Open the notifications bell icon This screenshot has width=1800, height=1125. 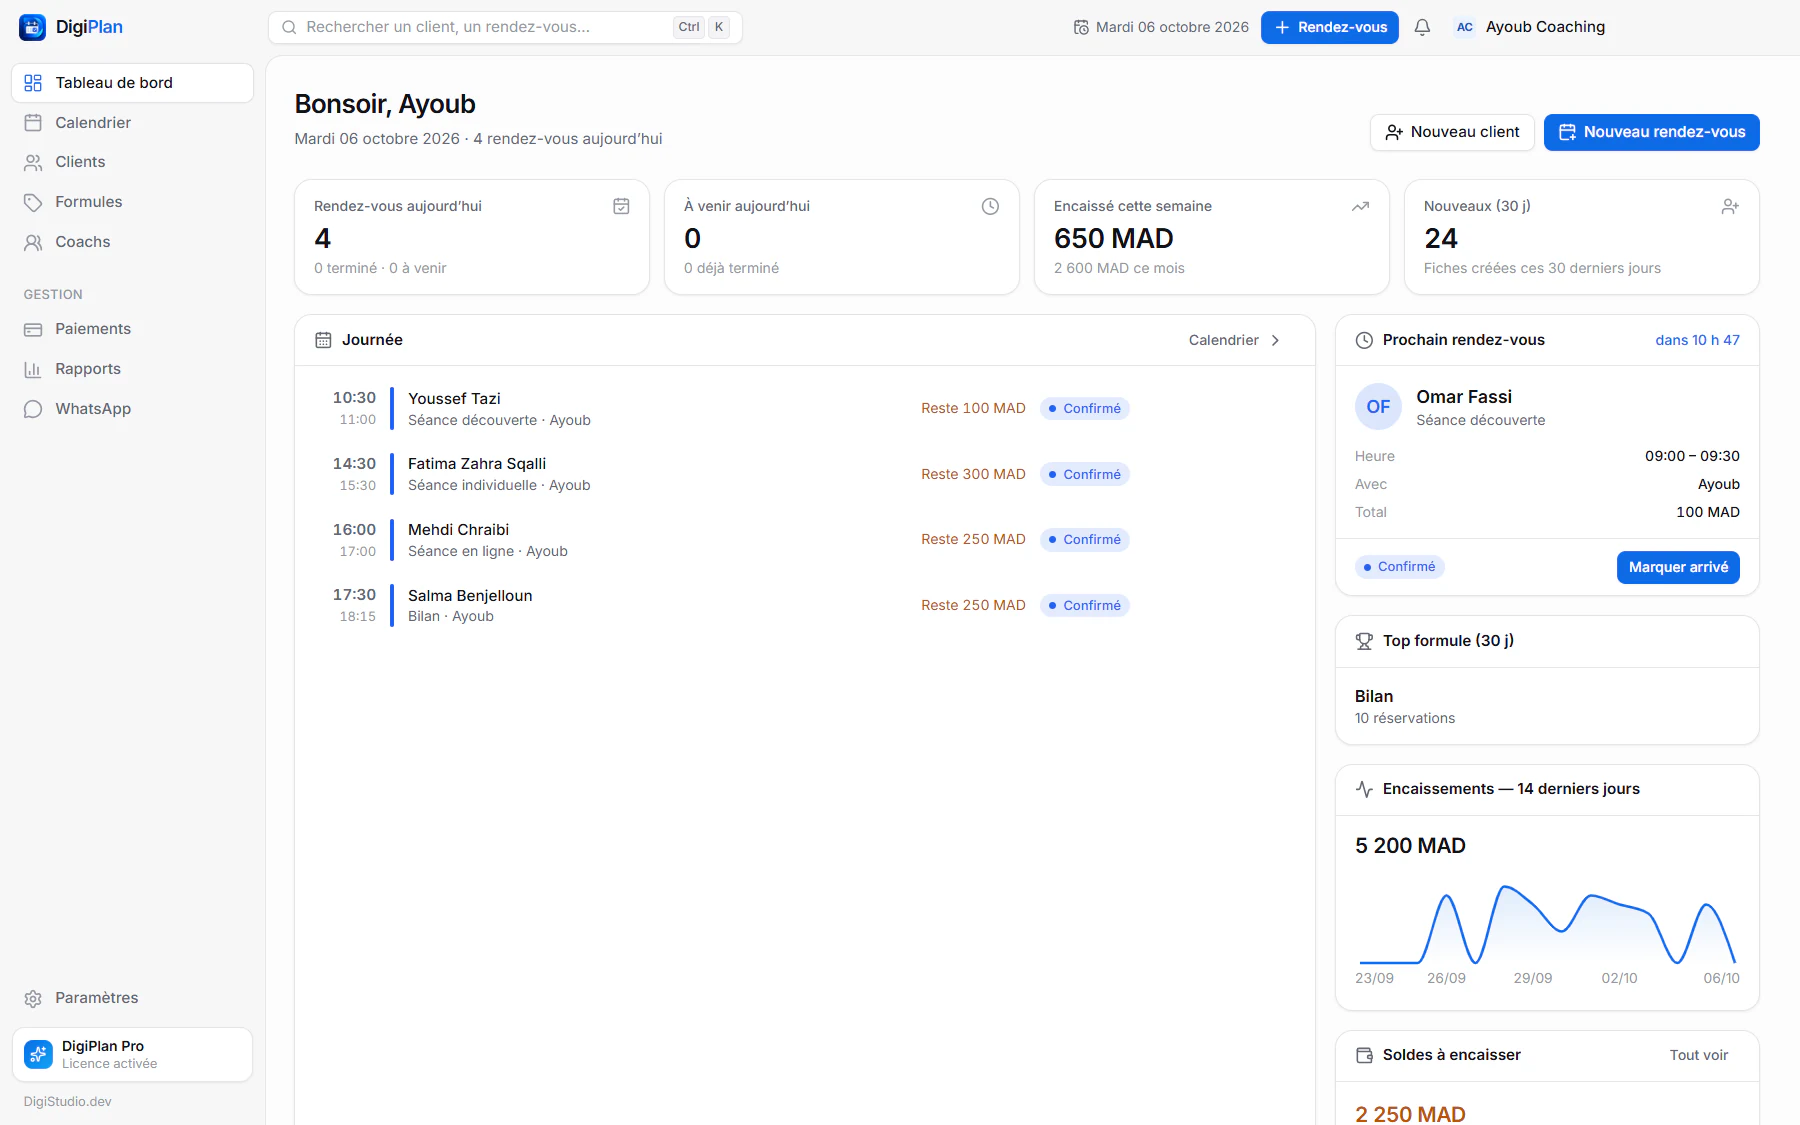click(1422, 27)
